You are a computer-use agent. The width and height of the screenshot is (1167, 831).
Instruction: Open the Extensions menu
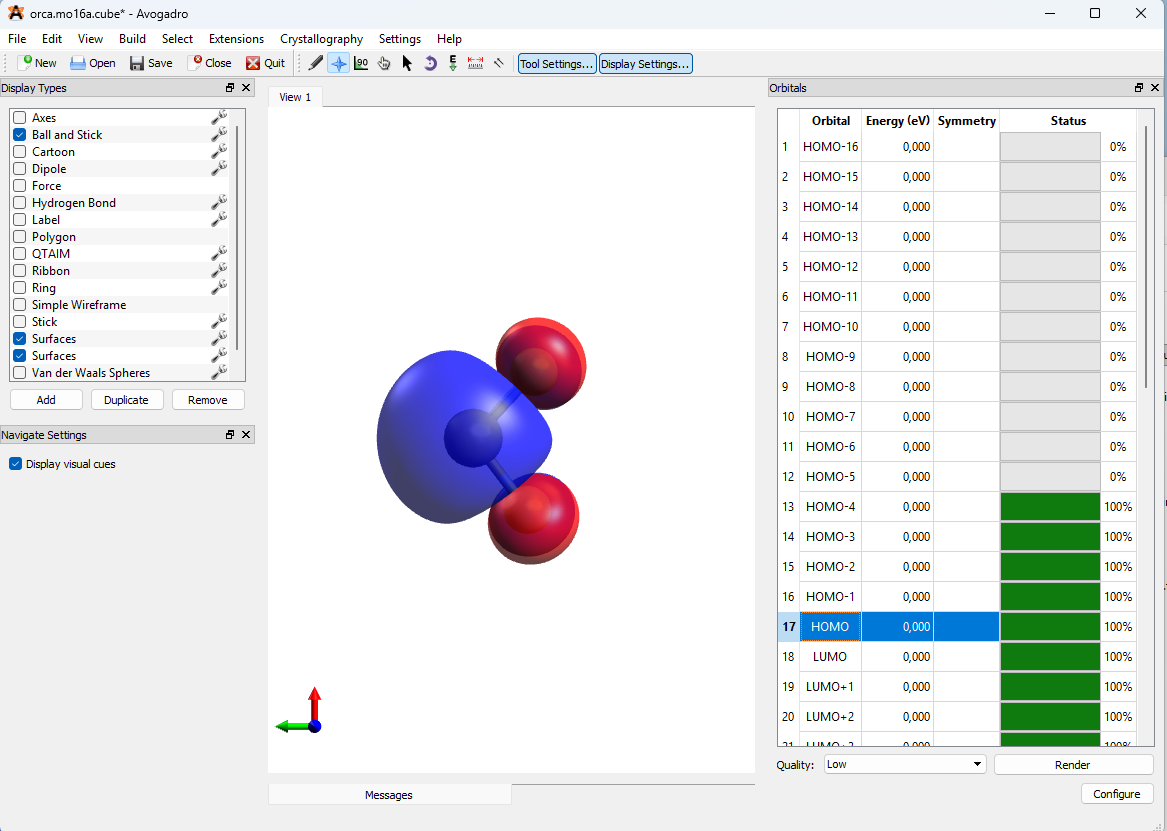click(236, 39)
